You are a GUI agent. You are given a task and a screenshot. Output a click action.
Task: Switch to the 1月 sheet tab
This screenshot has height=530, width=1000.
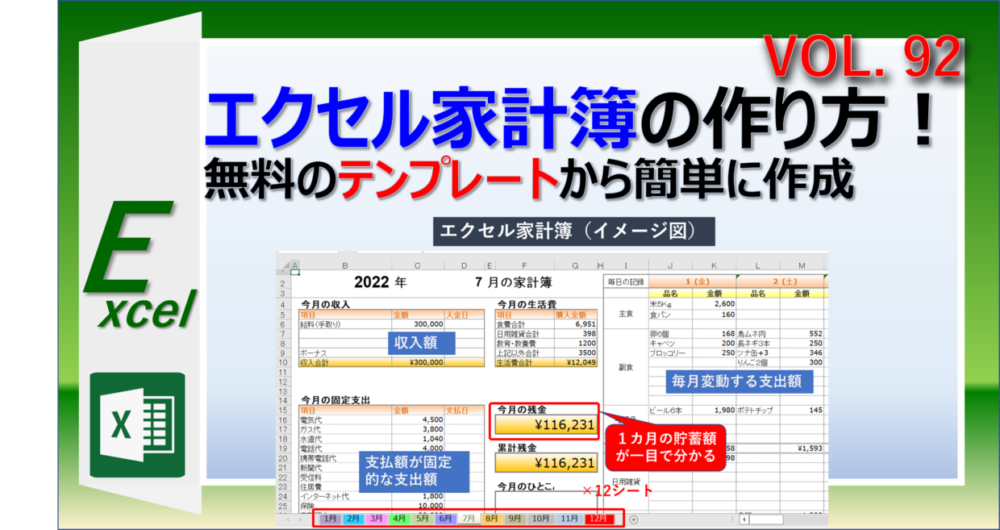tap(330, 518)
